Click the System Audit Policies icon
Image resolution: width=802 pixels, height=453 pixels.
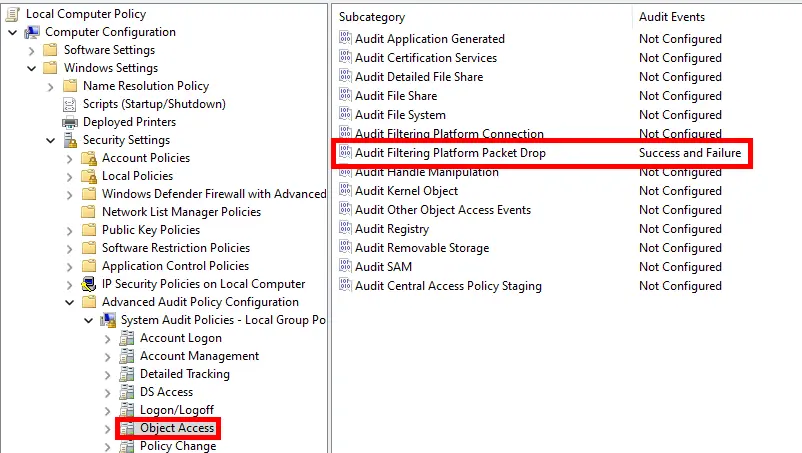coord(108,320)
